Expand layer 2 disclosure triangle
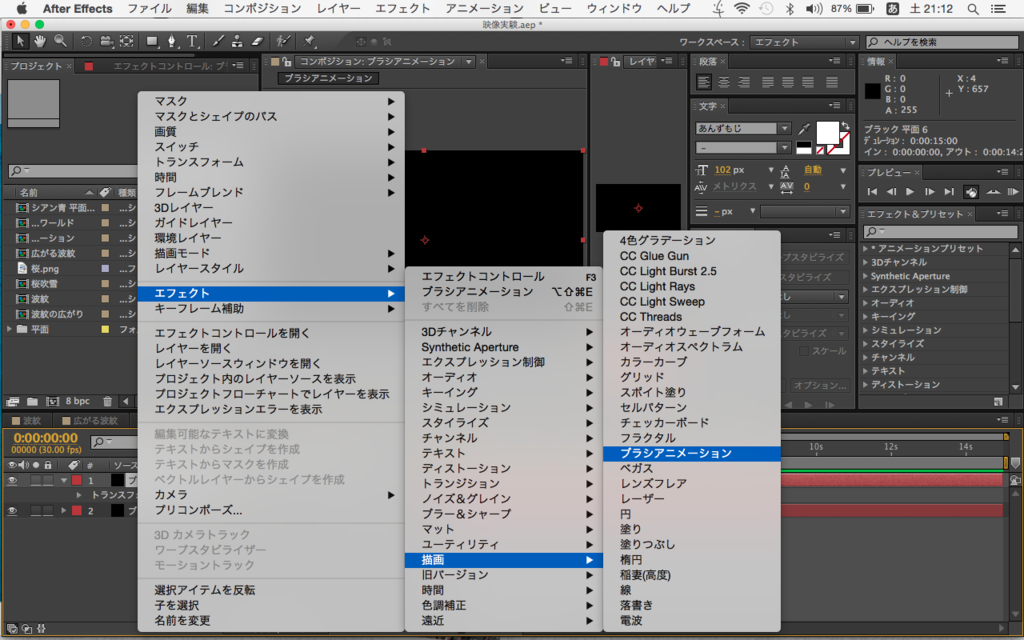This screenshot has height=640, width=1024. 63,511
